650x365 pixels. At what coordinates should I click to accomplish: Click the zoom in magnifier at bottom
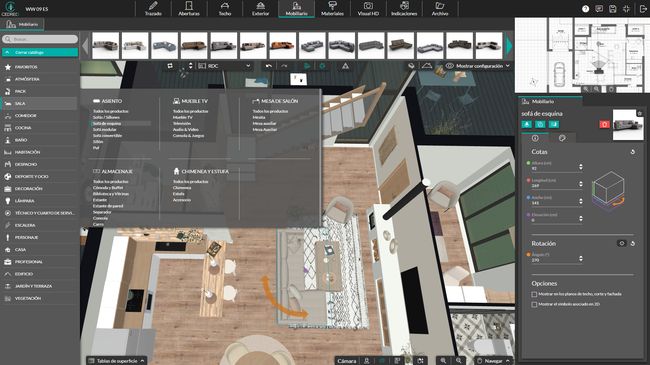[443, 361]
